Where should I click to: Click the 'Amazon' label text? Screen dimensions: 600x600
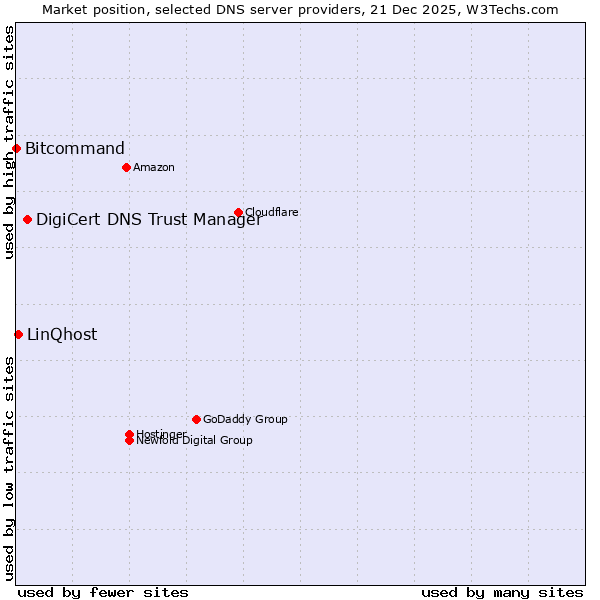[154, 168]
